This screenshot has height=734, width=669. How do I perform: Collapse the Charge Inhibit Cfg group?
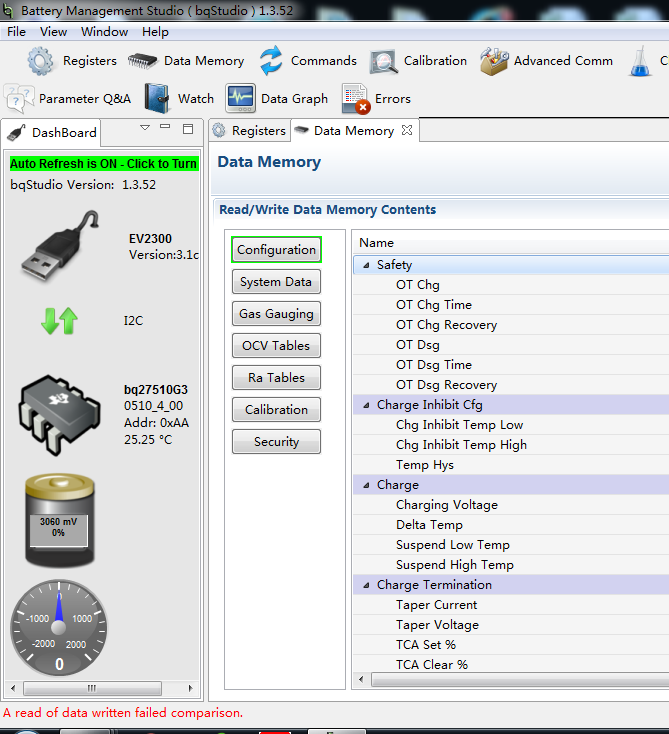365,405
